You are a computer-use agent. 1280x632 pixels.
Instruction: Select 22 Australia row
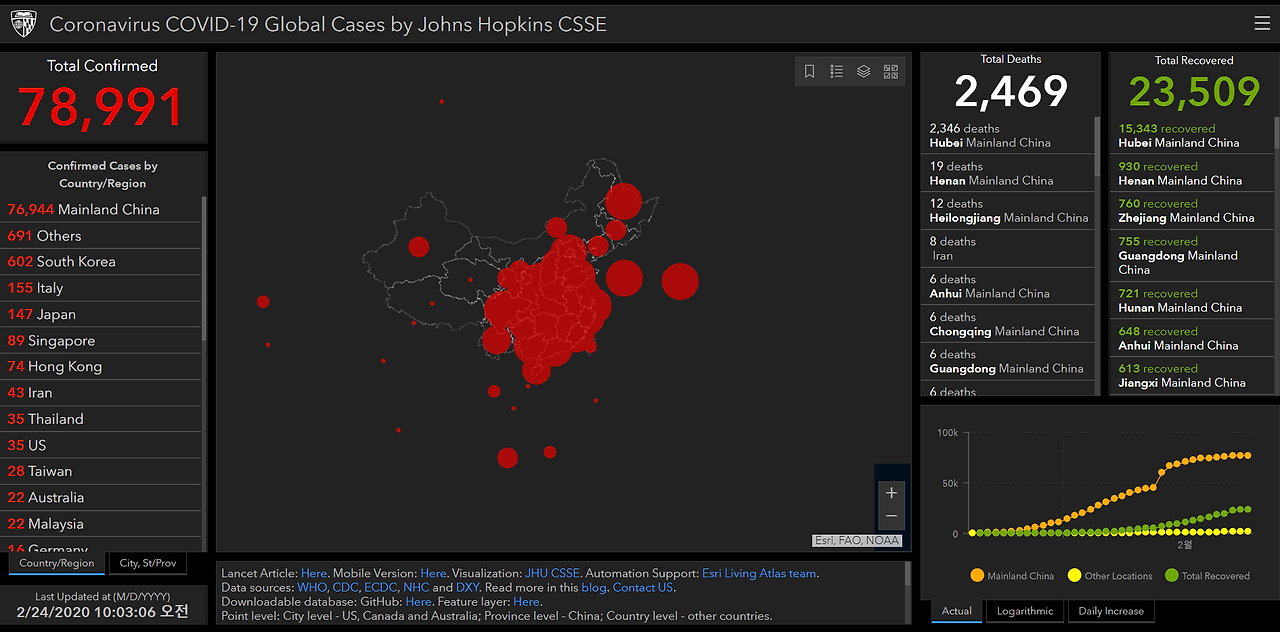tap(101, 497)
